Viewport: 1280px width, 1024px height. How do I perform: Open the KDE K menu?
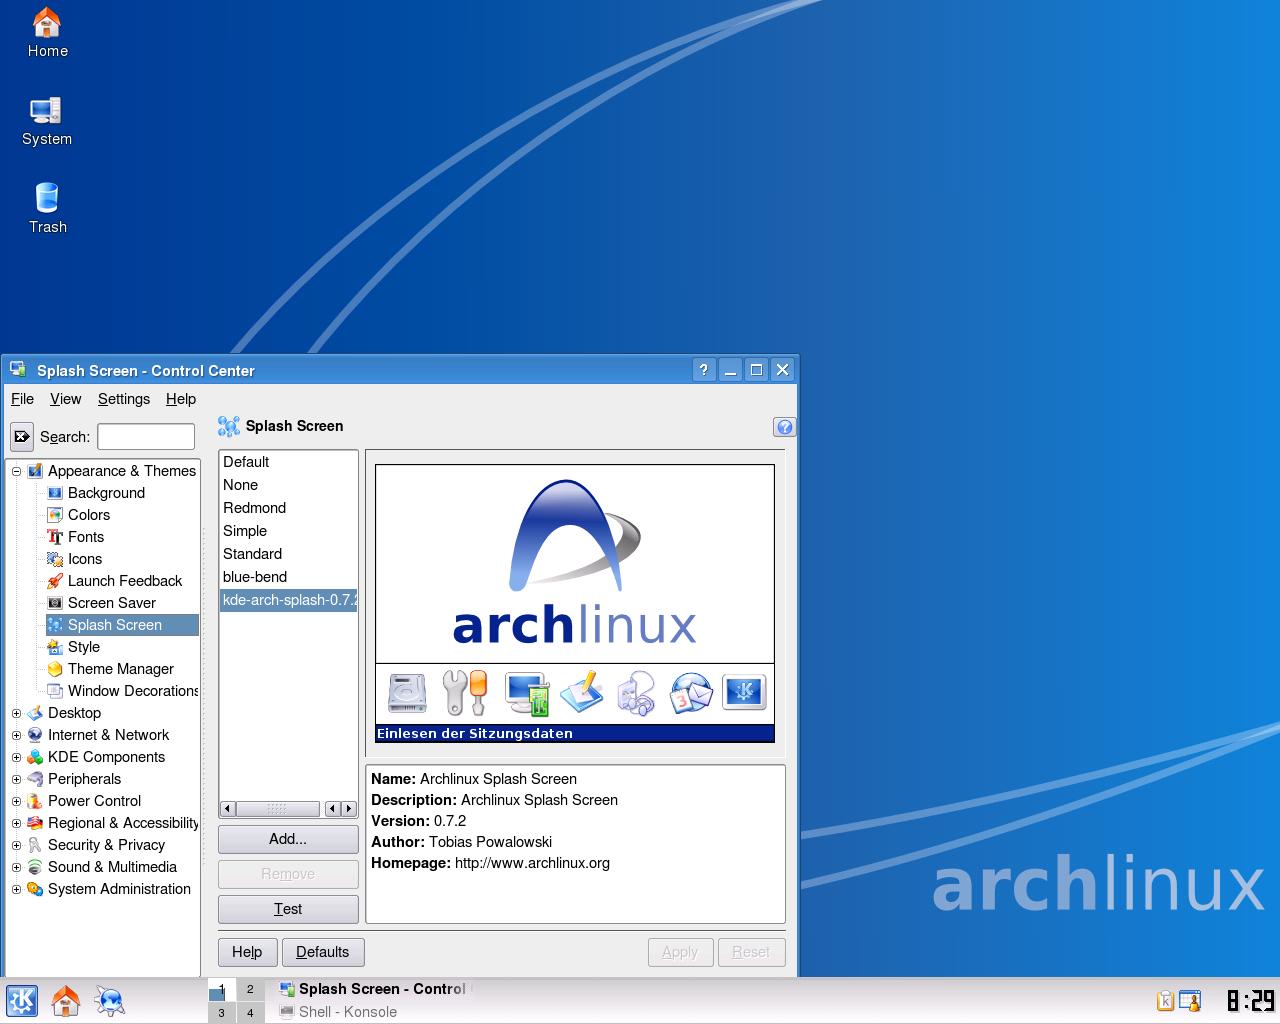pos(22,1001)
